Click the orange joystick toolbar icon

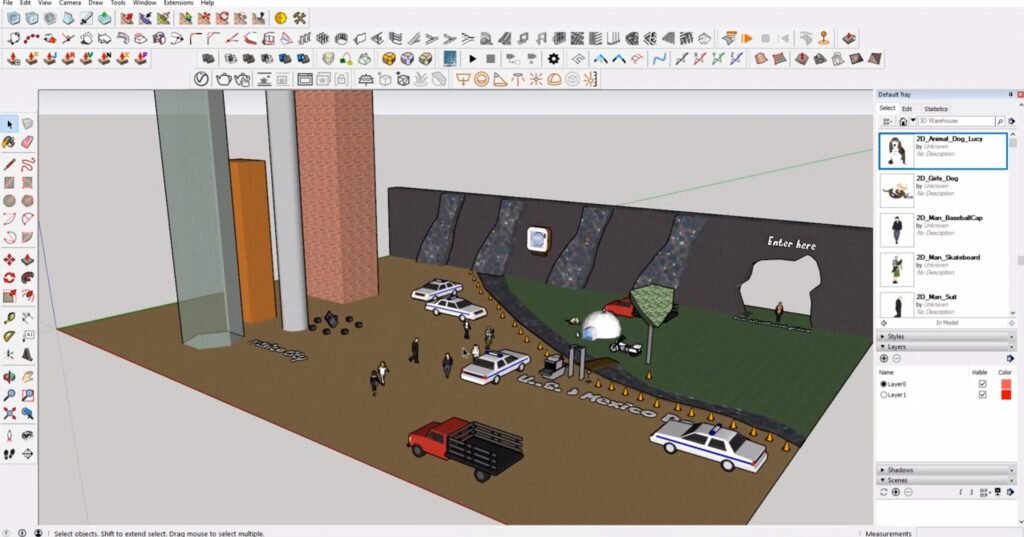824,38
